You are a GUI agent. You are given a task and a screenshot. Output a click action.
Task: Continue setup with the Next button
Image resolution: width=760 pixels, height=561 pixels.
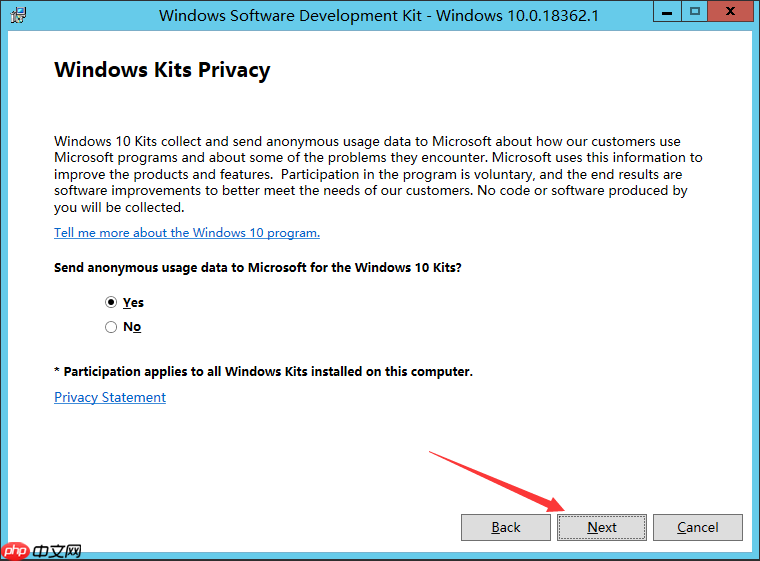coord(602,527)
